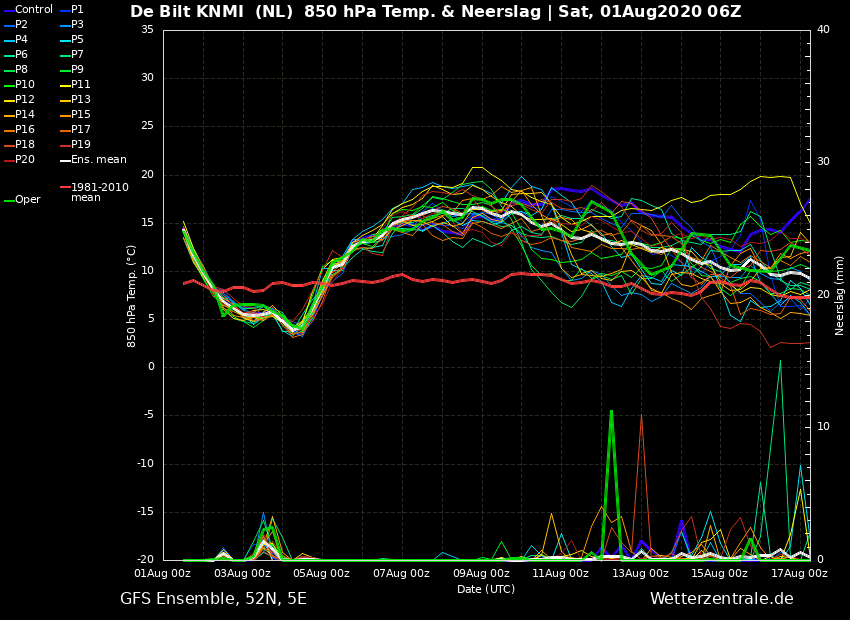This screenshot has height=620, width=850.
Task: Click the 850 hPa Temp. (°C) axis label
Action: coord(132,295)
